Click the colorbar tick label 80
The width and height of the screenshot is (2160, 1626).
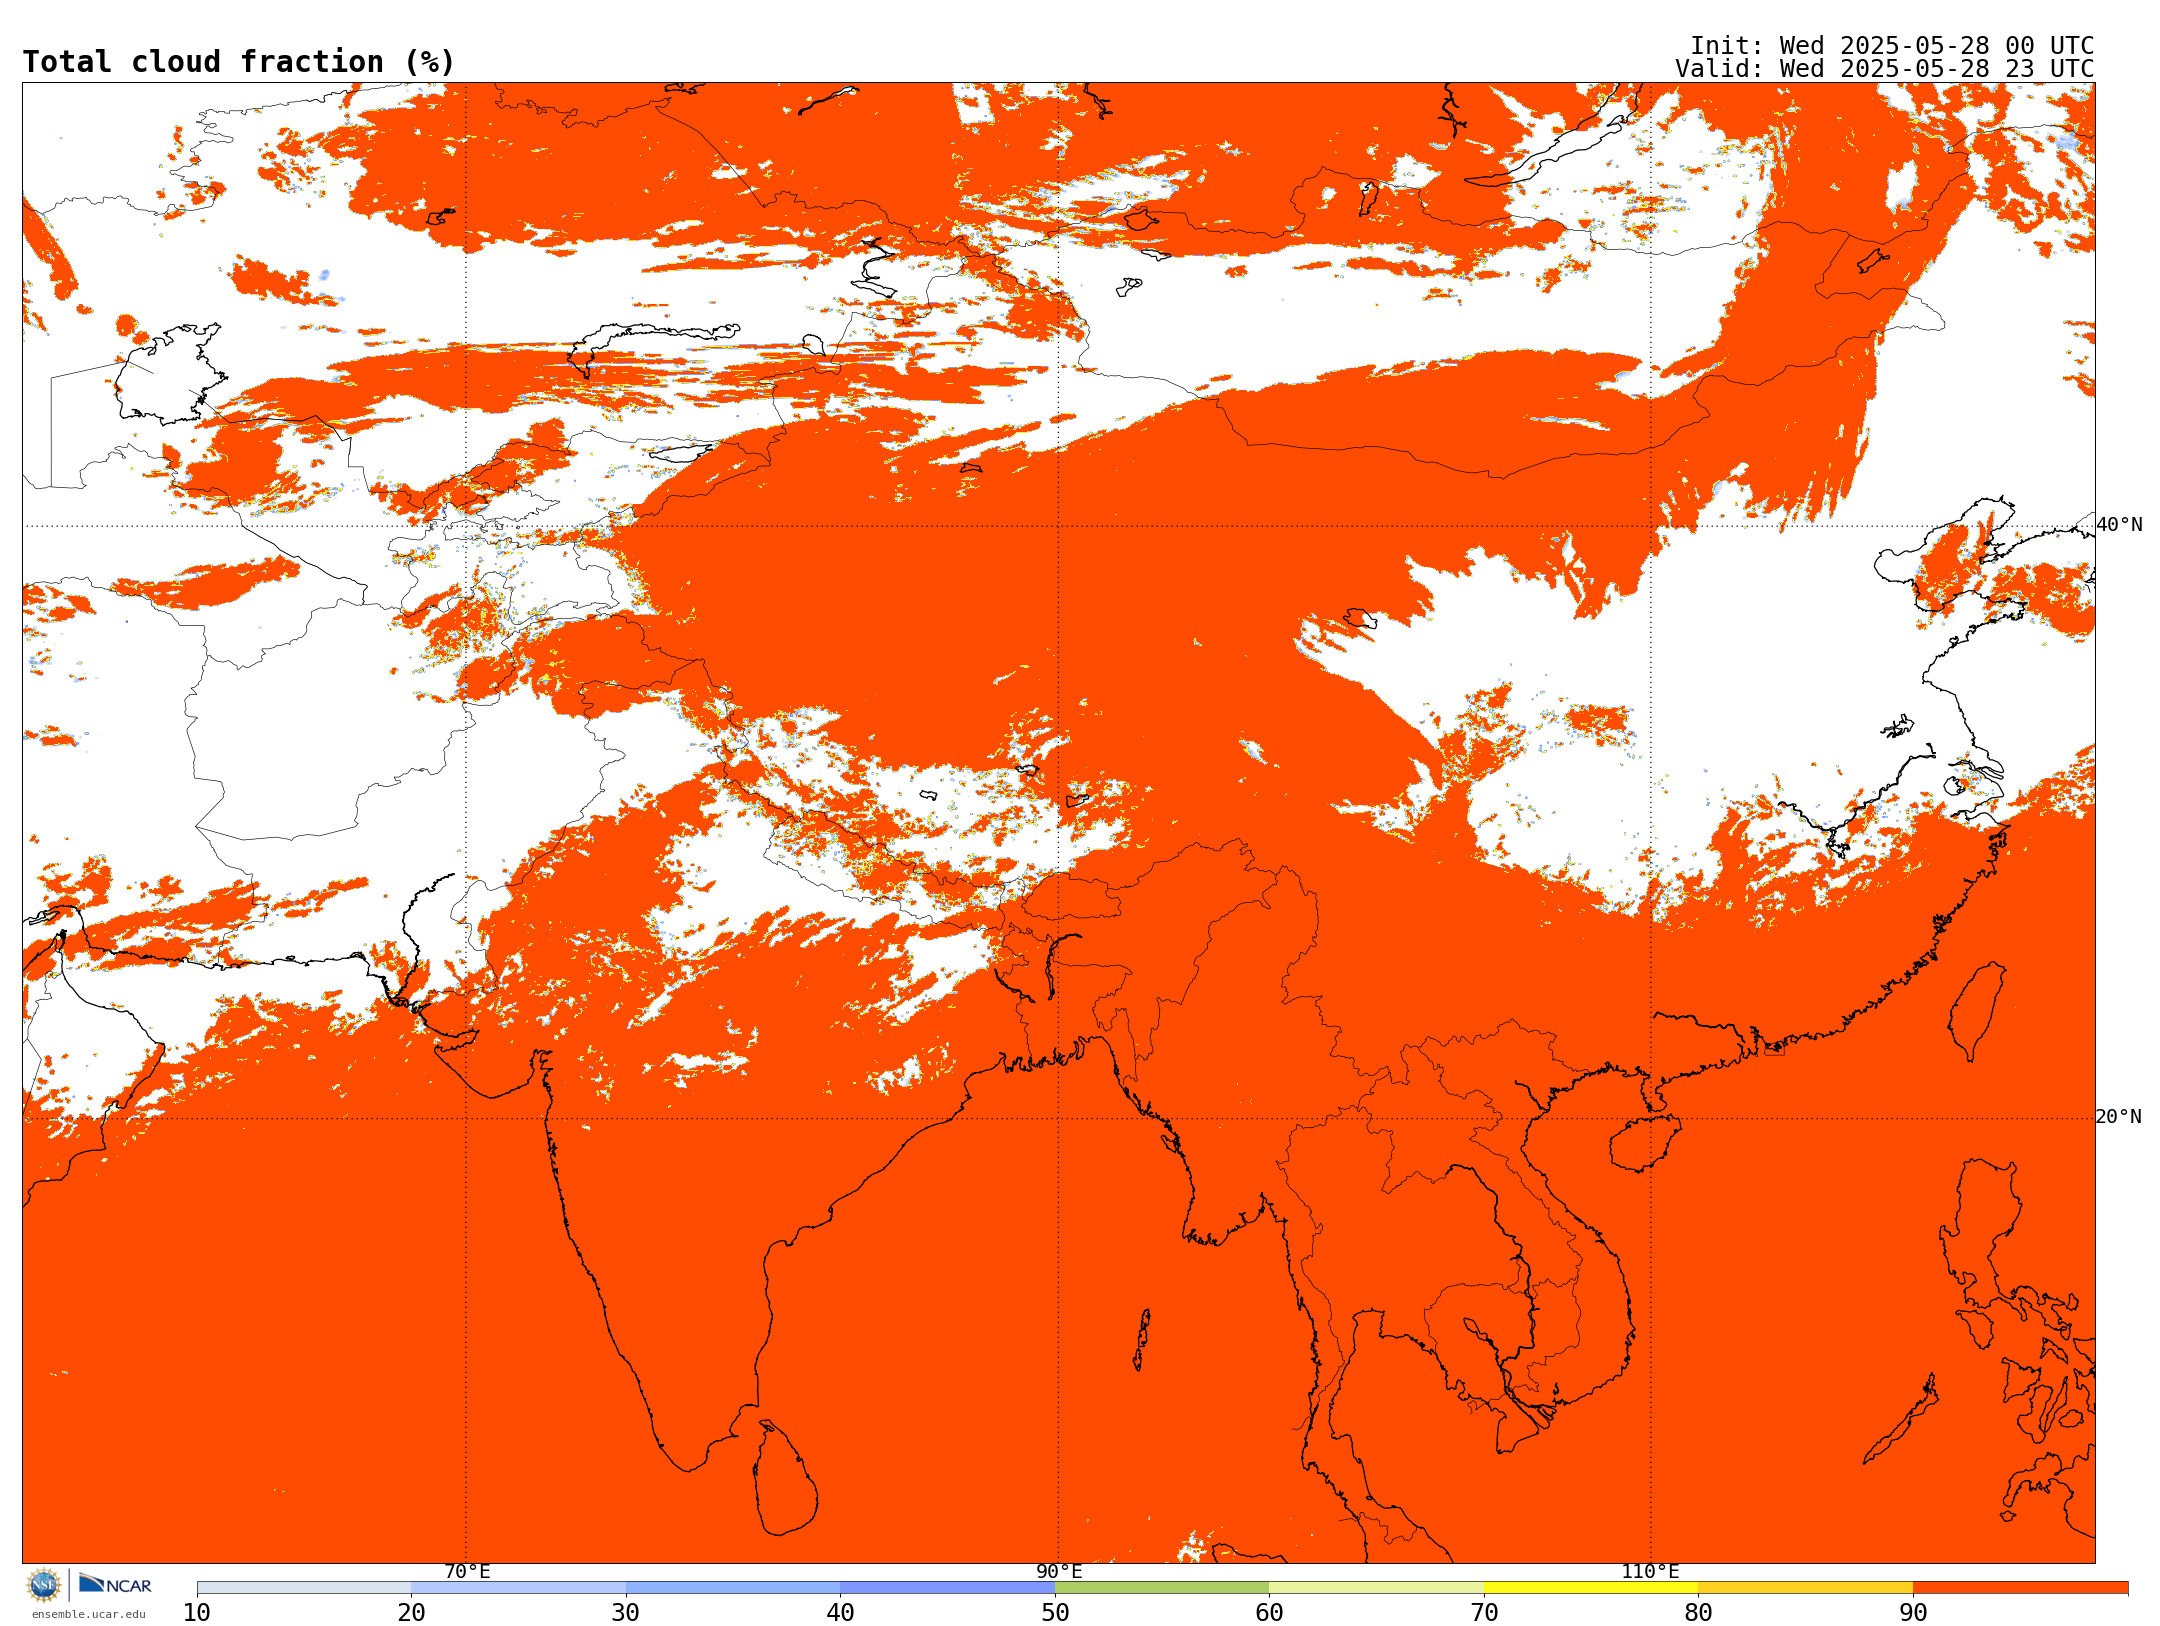tap(1698, 1613)
